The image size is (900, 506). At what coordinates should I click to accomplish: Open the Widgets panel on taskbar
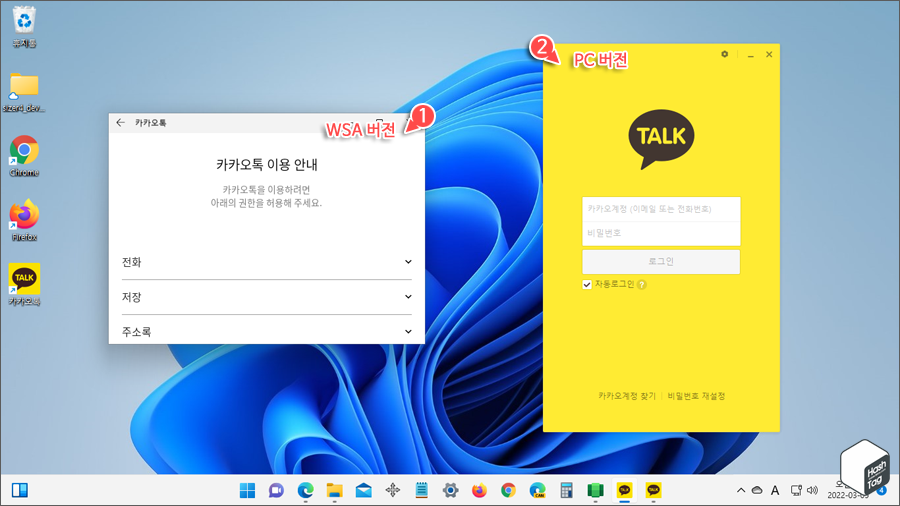(20, 491)
